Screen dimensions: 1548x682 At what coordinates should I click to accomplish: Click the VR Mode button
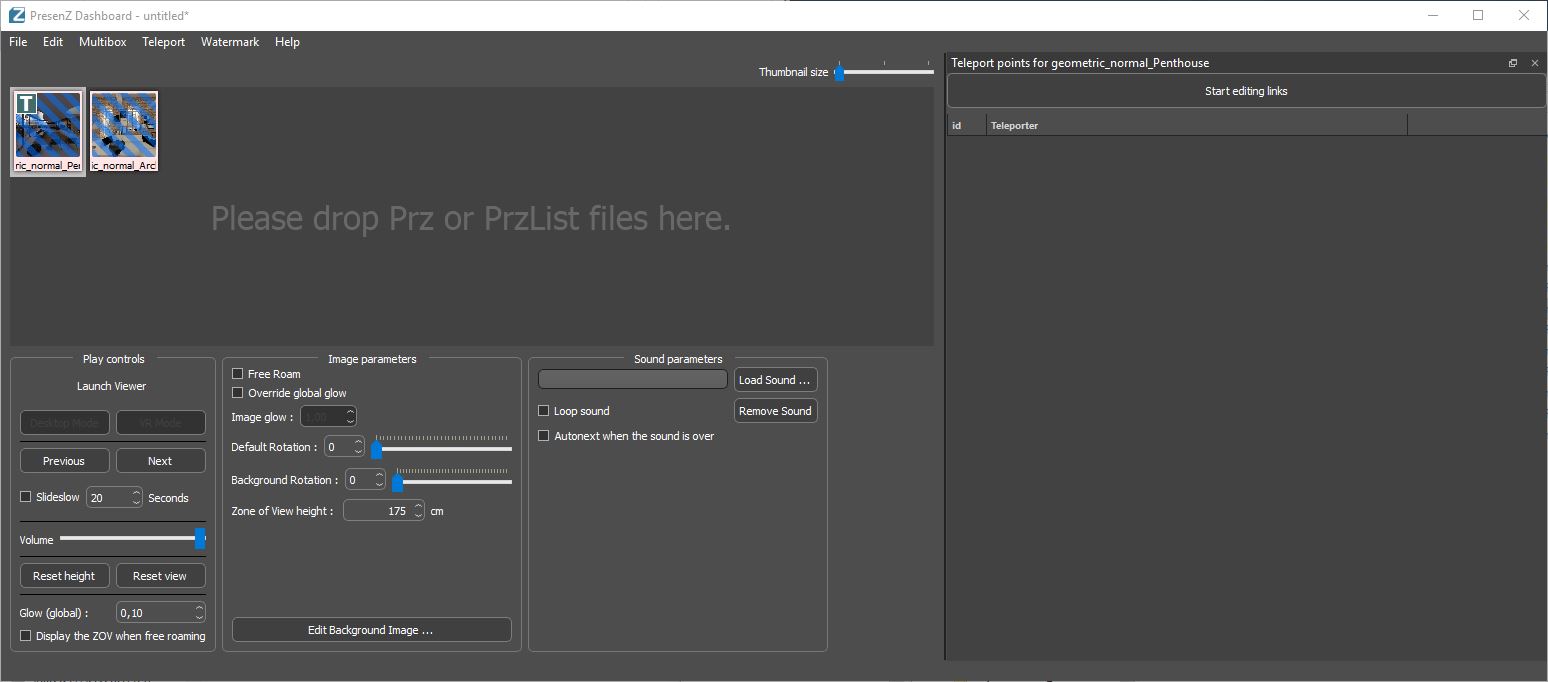click(x=161, y=423)
